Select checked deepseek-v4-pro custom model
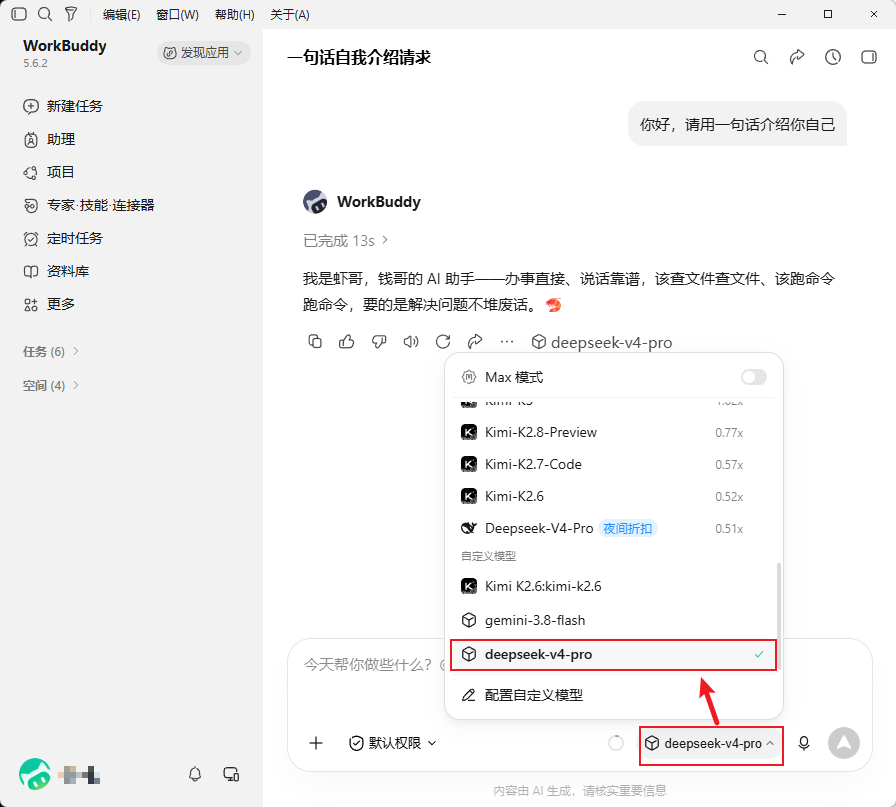The image size is (896, 807). (x=613, y=654)
